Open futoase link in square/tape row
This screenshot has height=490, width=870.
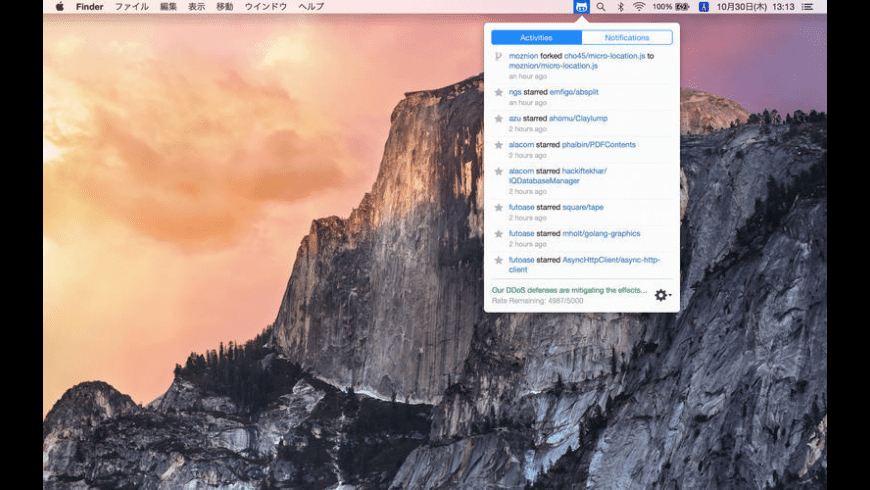click(522, 208)
